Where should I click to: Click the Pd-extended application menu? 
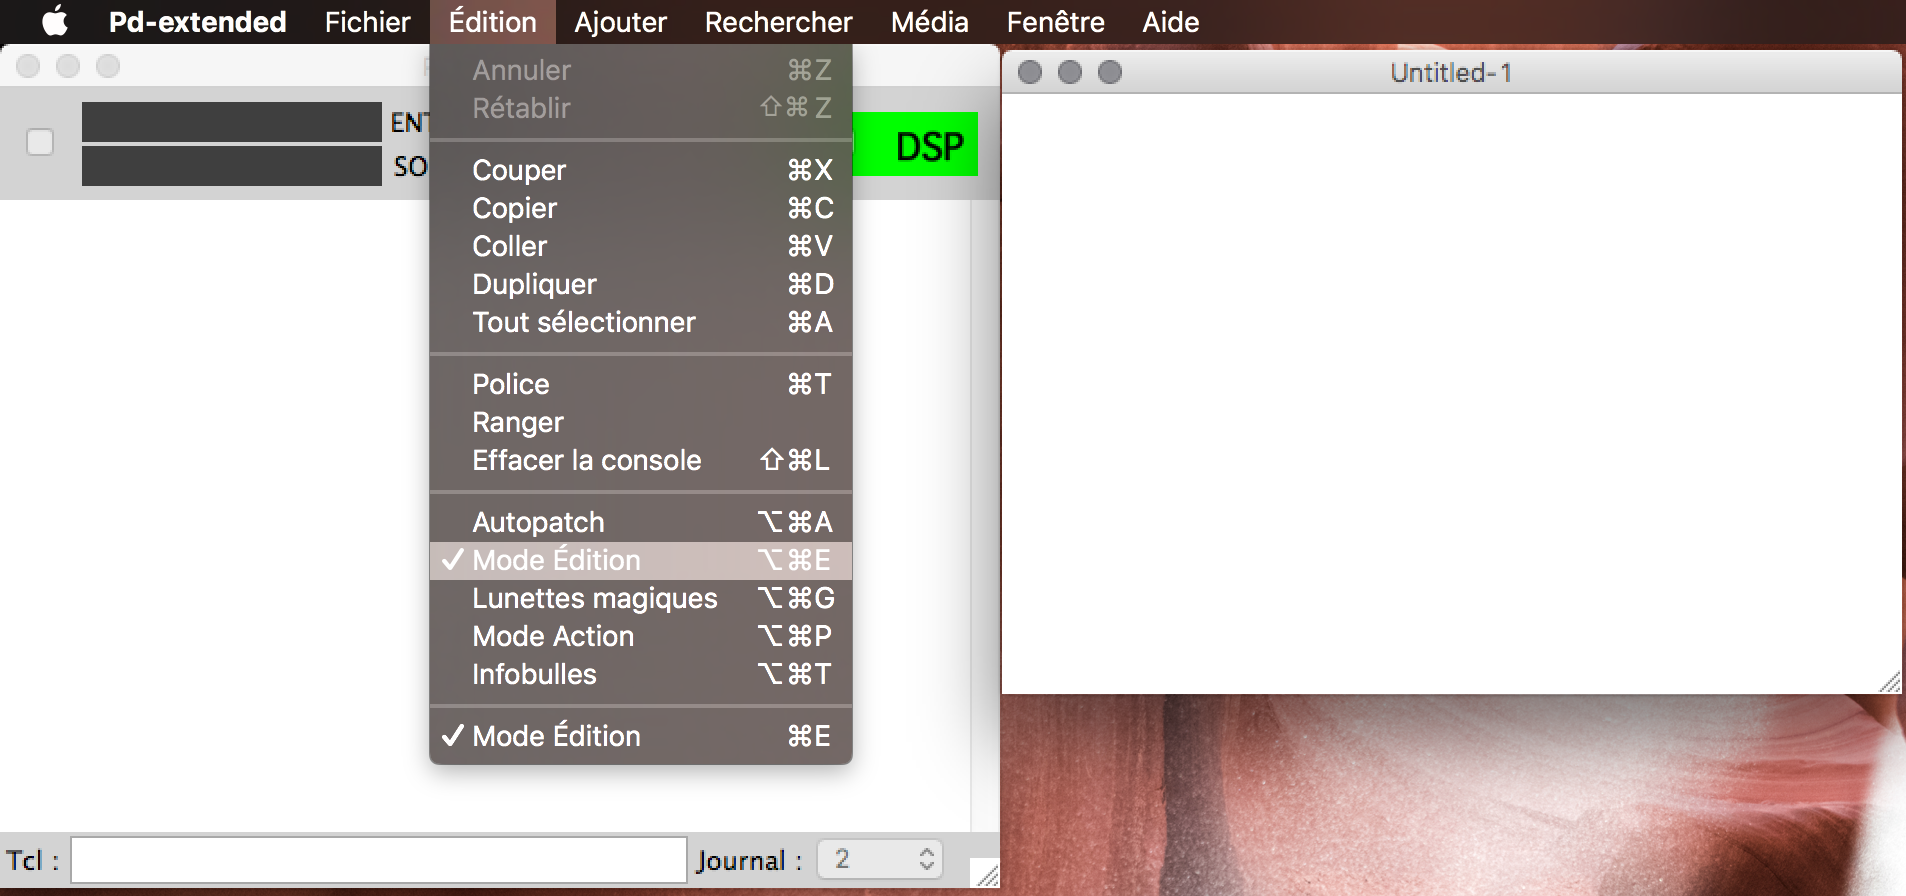point(197,21)
